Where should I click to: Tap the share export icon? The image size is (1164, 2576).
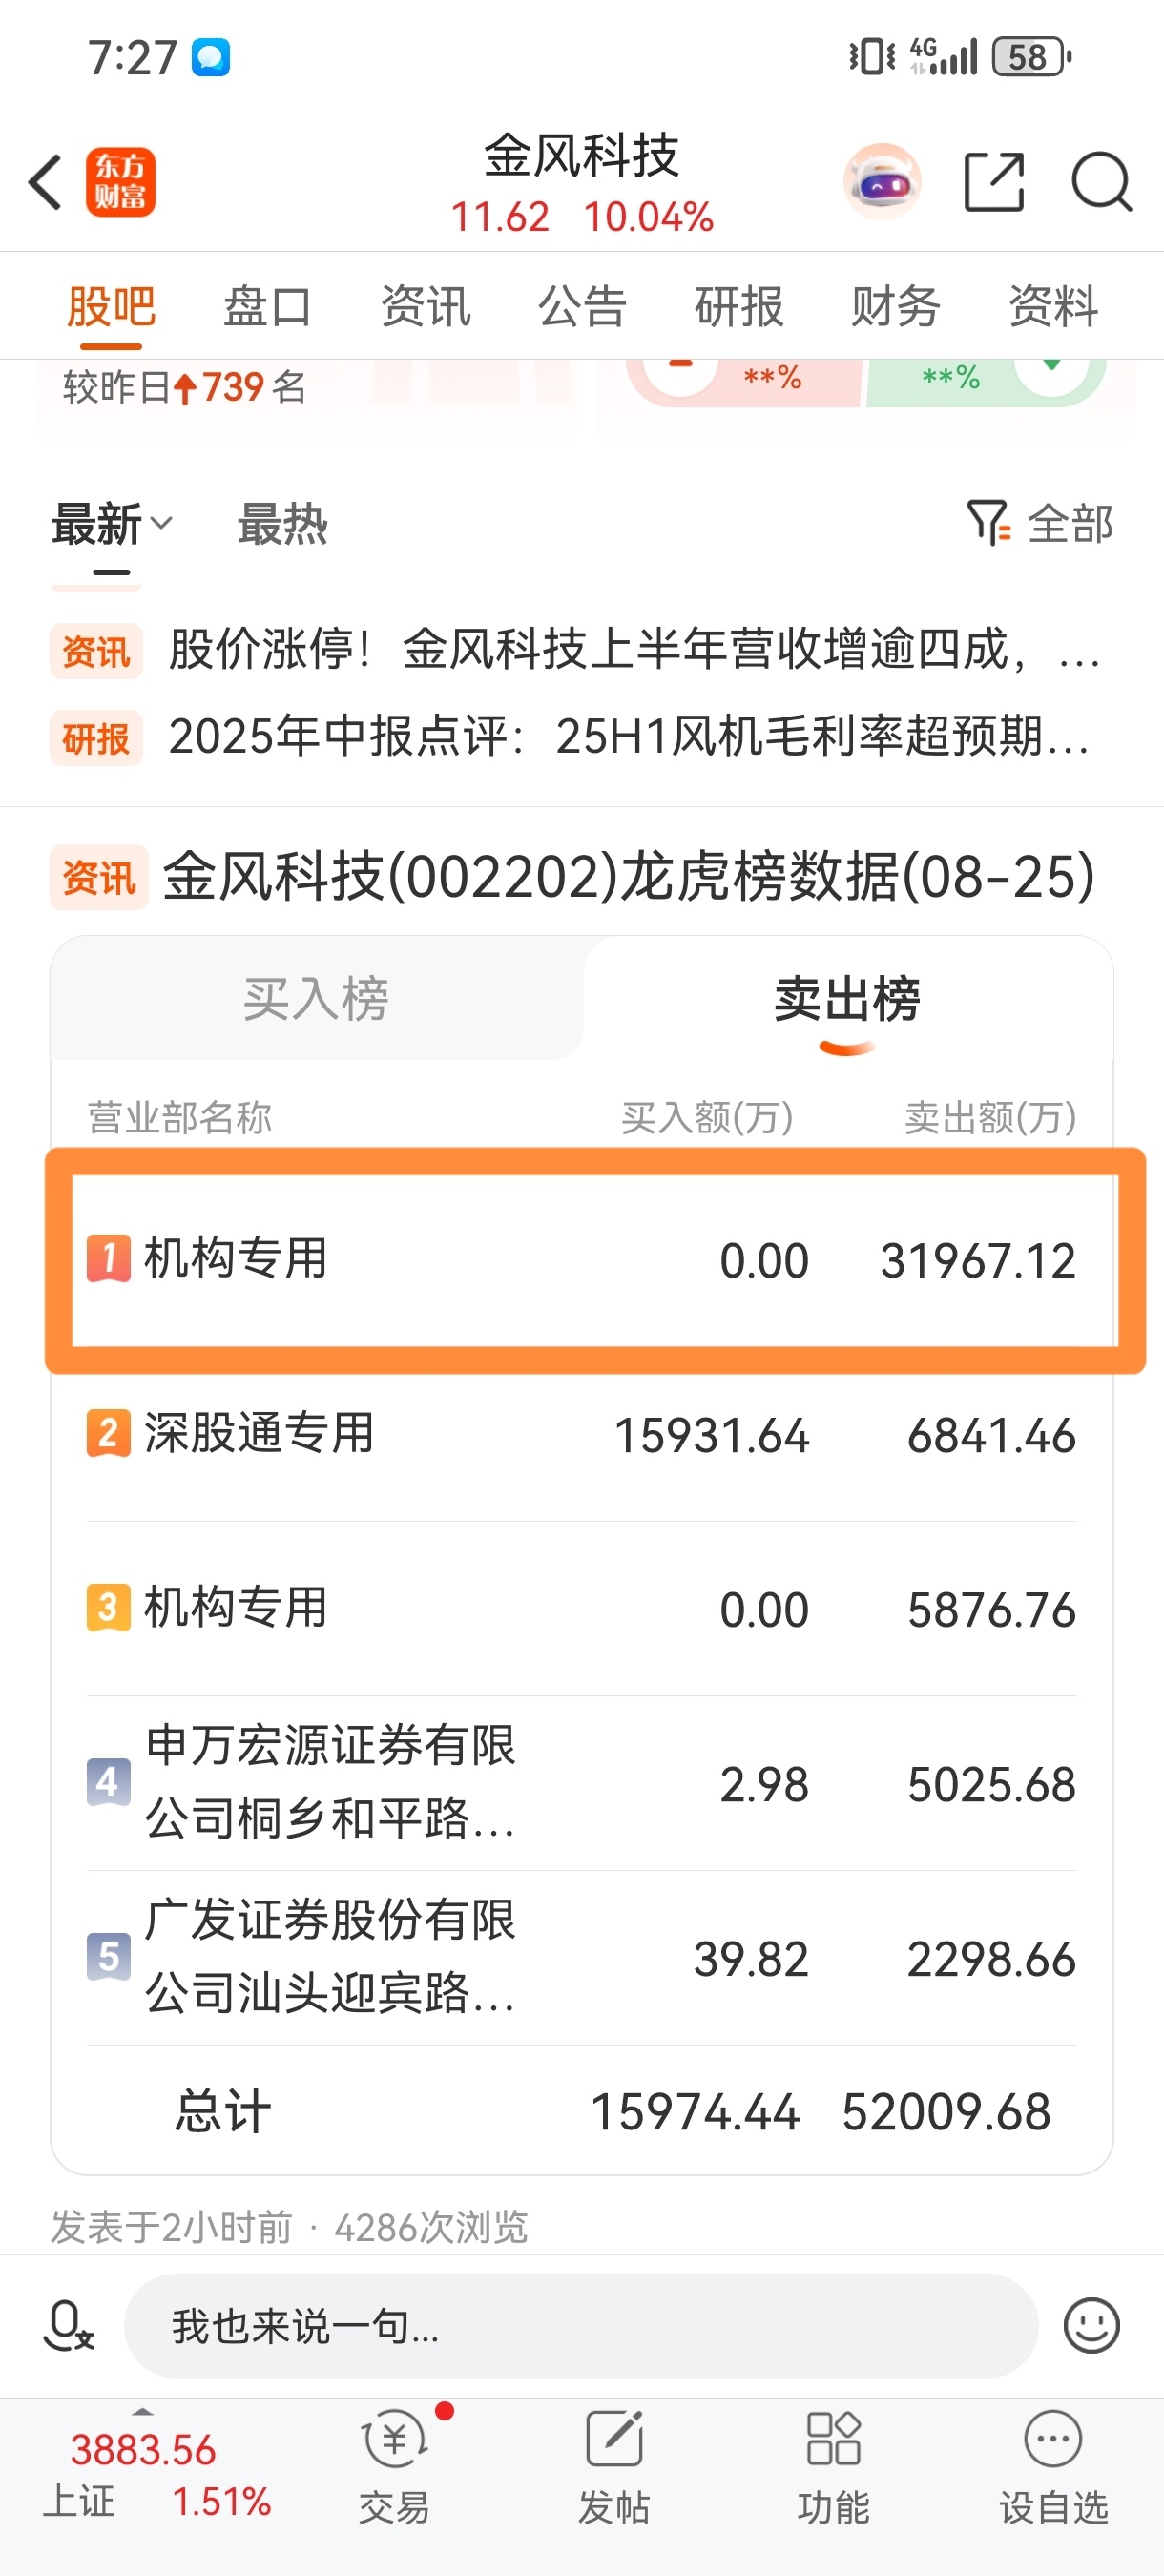(x=994, y=182)
